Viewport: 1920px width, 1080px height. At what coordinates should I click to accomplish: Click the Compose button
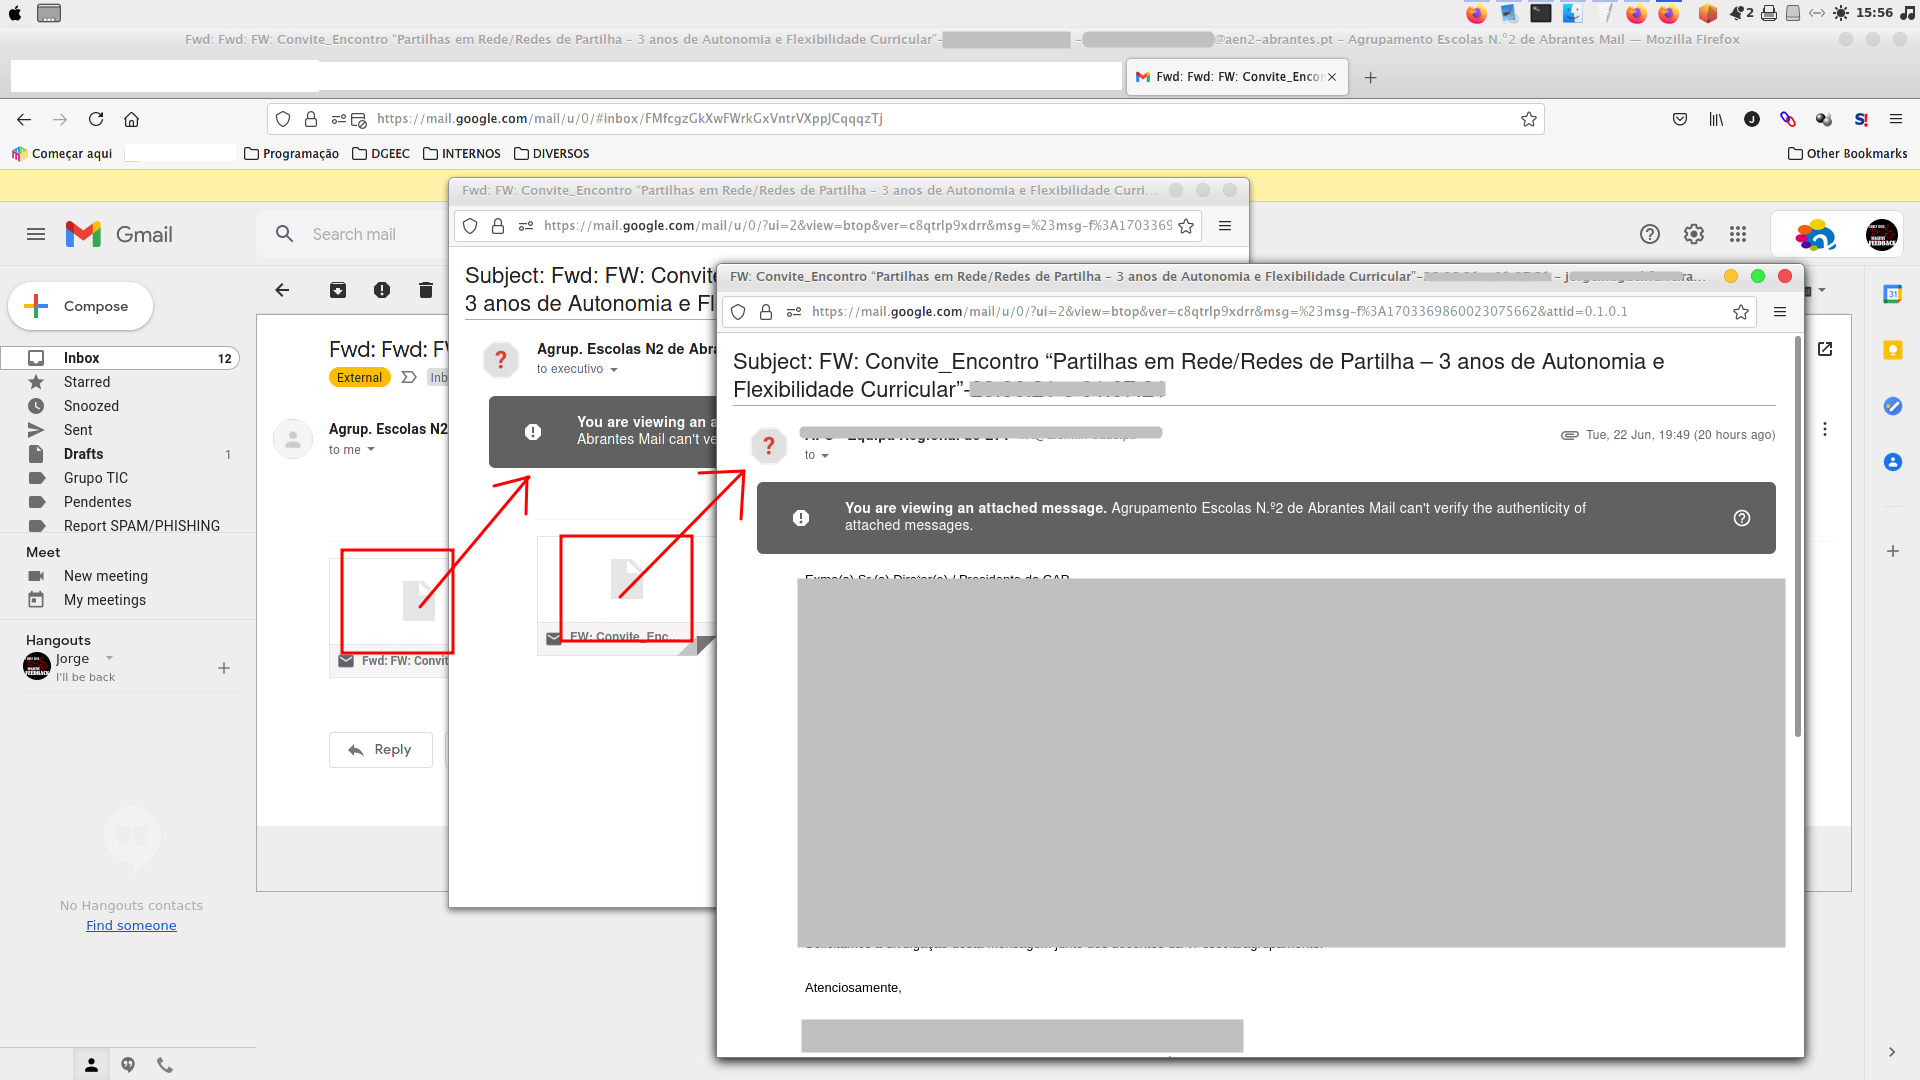pos(81,306)
